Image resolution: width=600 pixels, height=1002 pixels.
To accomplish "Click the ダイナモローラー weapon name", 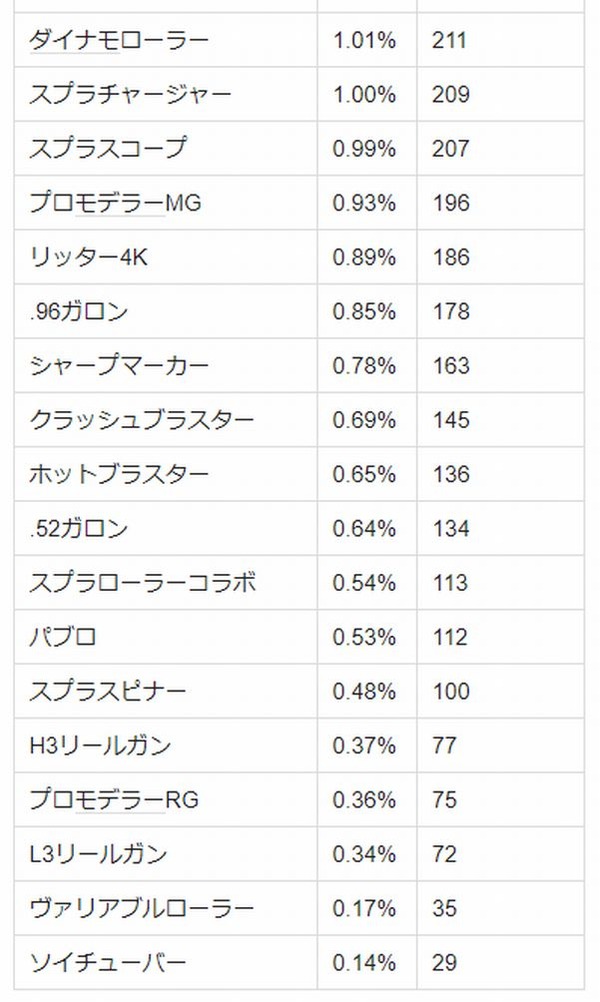I will coord(119,40).
